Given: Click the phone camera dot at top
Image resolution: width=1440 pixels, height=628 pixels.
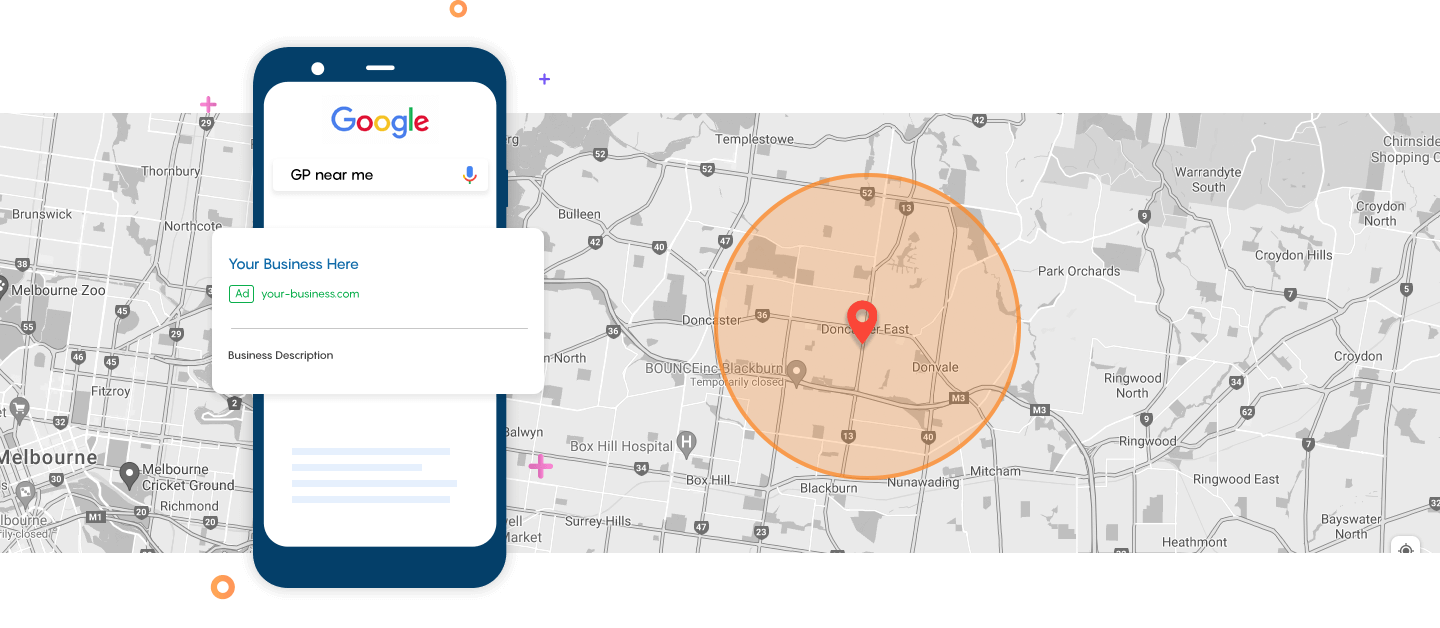Looking at the screenshot, I should (318, 68).
